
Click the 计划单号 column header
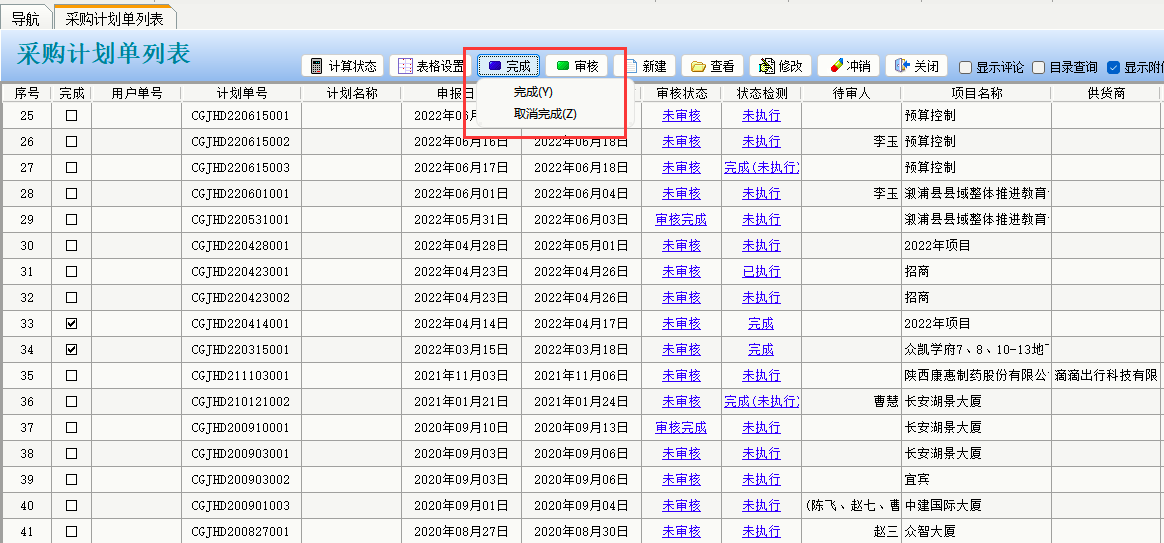click(x=241, y=93)
